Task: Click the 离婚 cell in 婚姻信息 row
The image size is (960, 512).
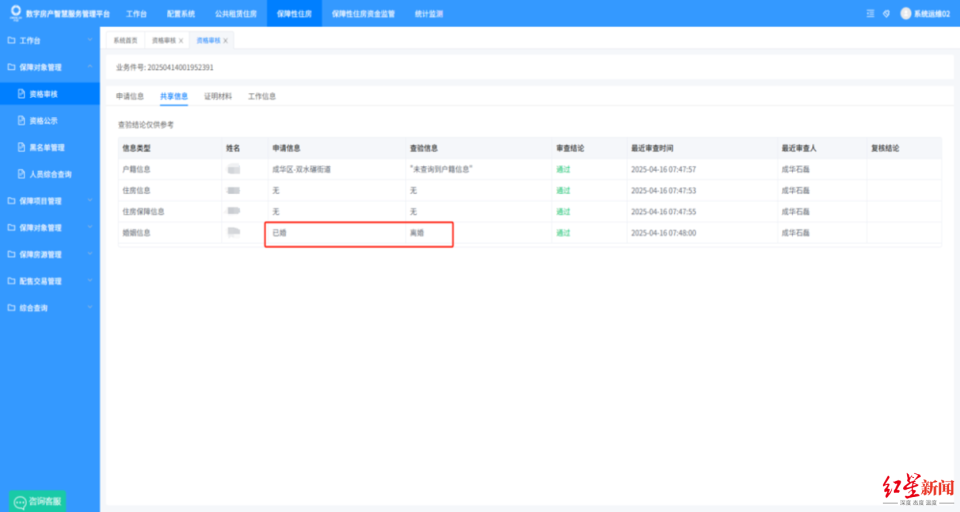Action: tap(417, 233)
